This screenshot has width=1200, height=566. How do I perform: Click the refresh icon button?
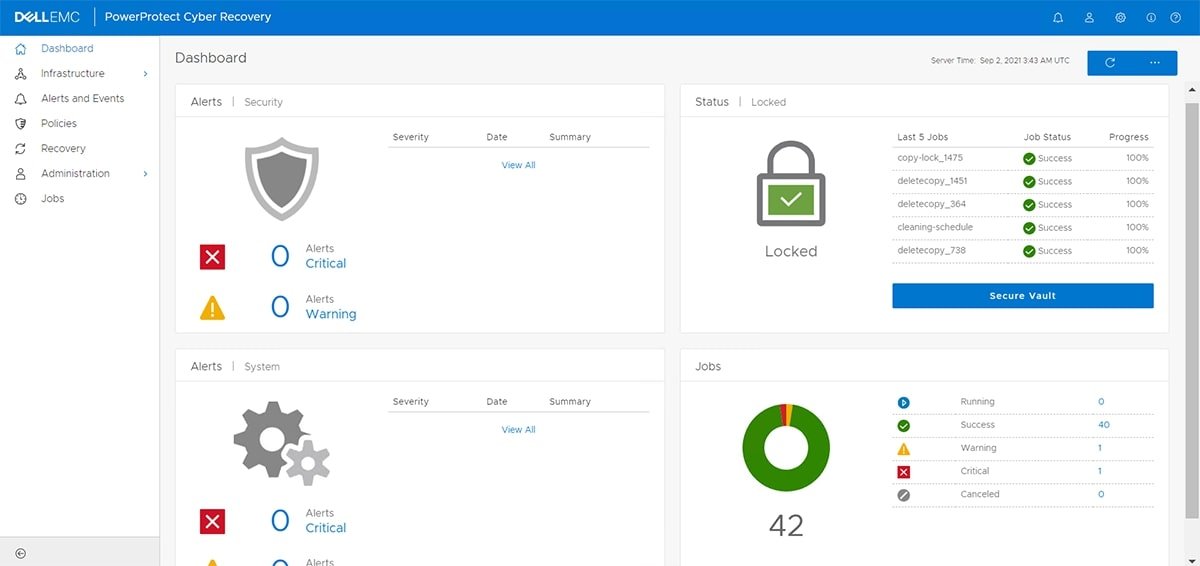pyautogui.click(x=1110, y=62)
